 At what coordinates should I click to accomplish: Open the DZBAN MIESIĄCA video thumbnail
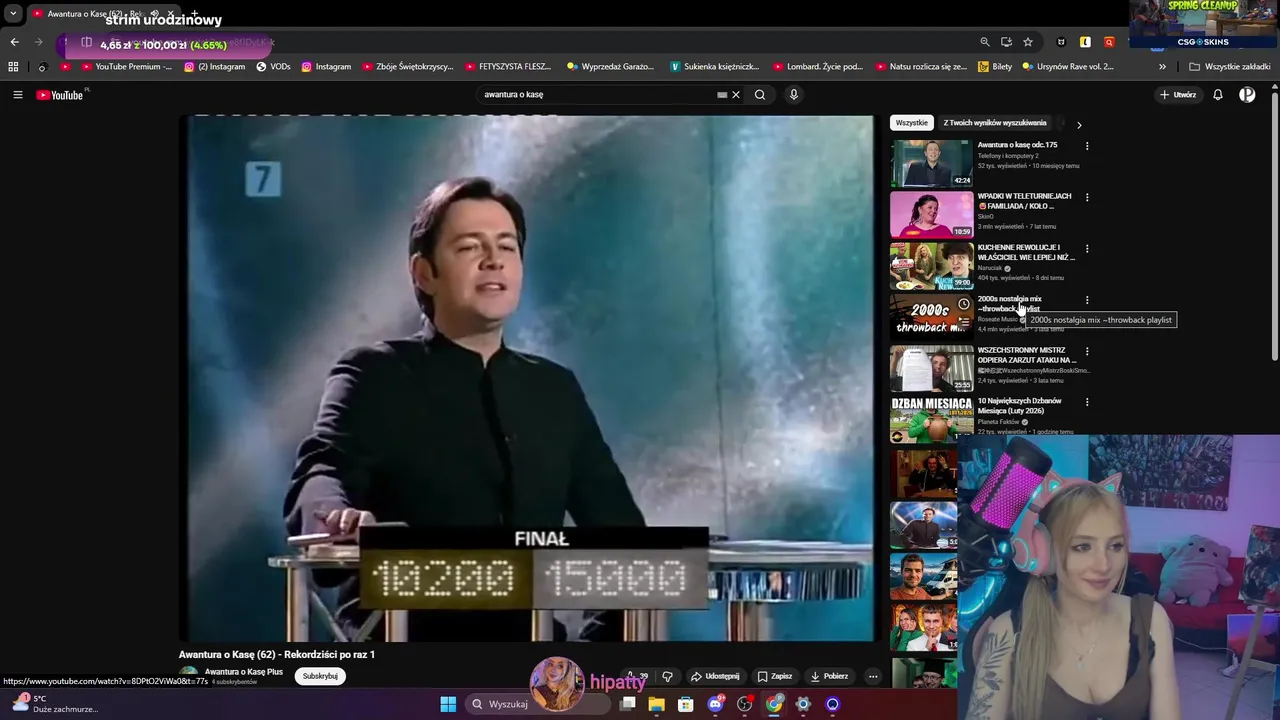(x=931, y=419)
